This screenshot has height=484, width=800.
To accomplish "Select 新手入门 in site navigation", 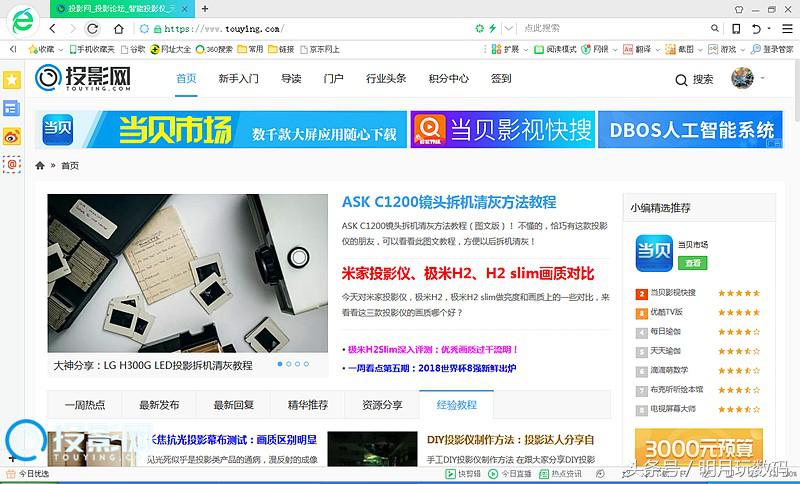I will point(238,79).
